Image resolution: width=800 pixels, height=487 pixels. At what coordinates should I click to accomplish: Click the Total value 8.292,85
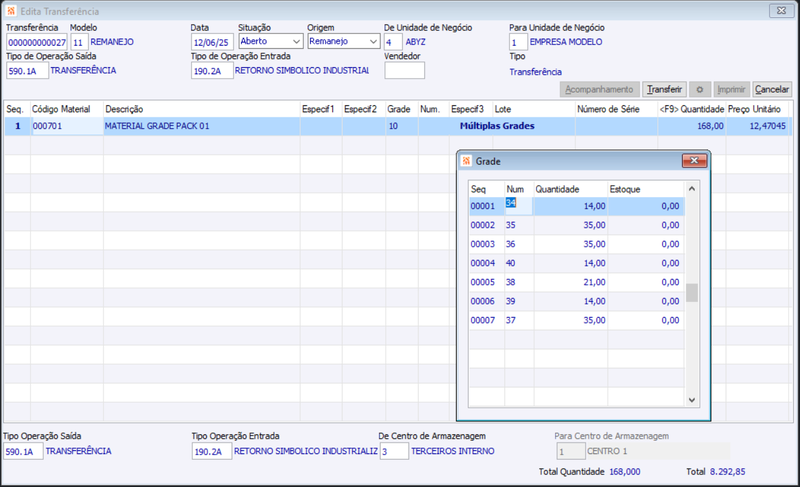click(728, 472)
